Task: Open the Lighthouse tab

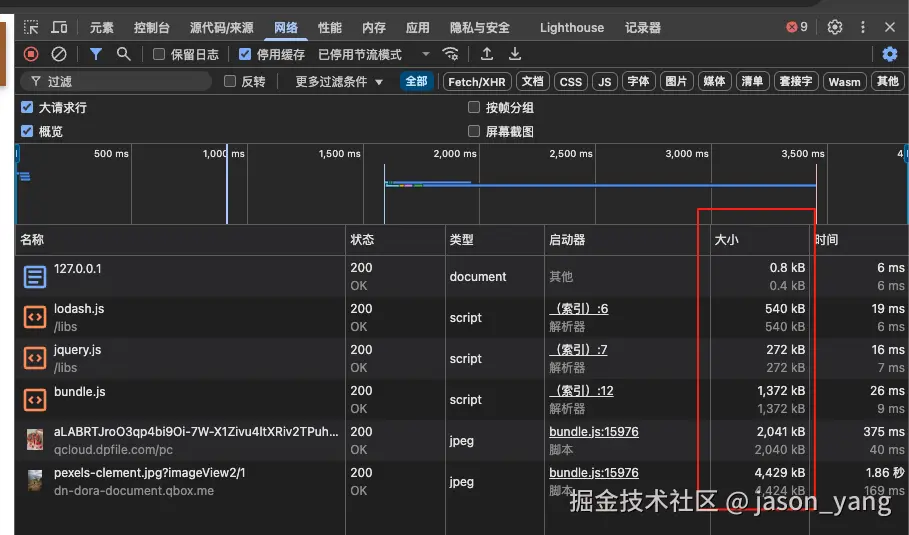Action: click(x=572, y=28)
